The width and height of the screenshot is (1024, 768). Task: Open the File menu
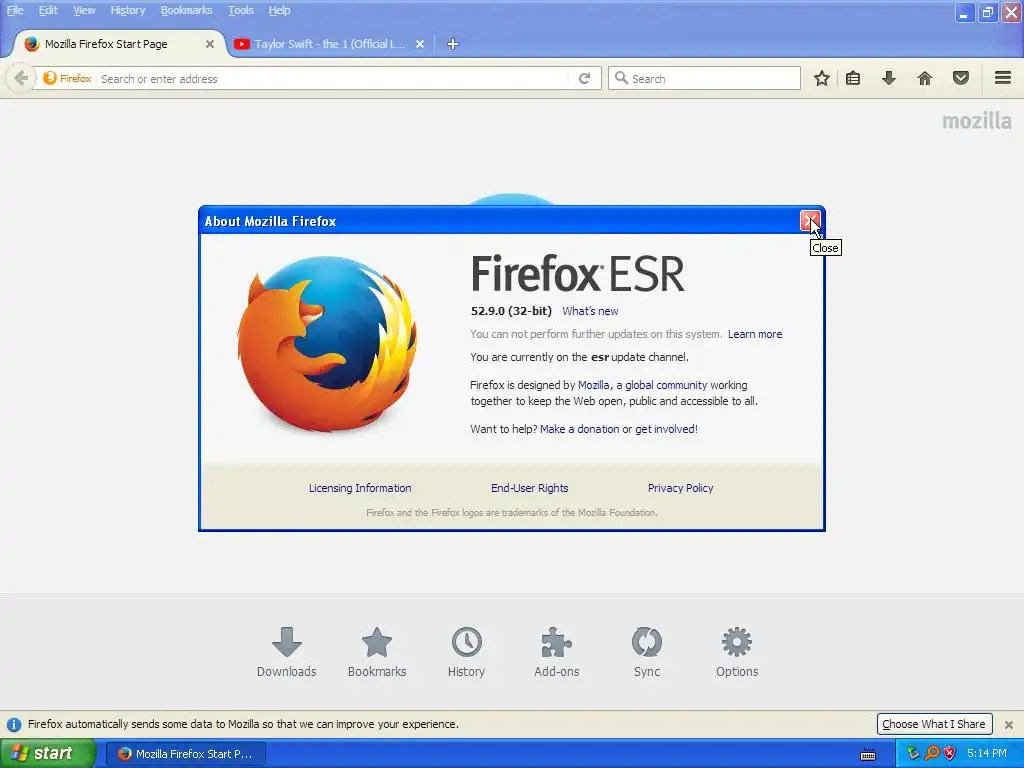point(15,10)
